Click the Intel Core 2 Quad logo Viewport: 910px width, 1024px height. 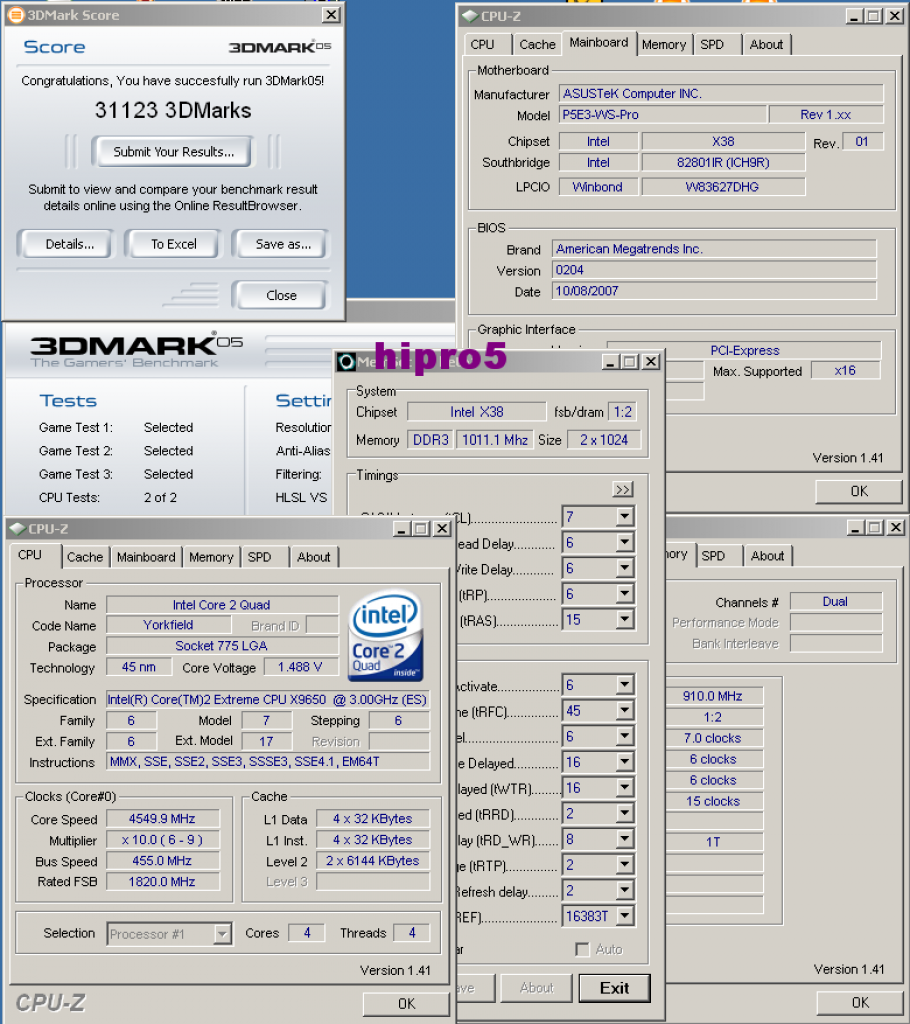[x=385, y=635]
